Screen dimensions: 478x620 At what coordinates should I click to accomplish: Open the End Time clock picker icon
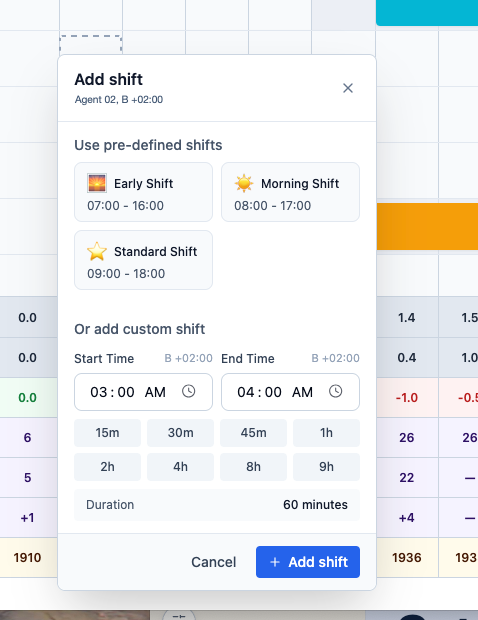click(x=336, y=391)
